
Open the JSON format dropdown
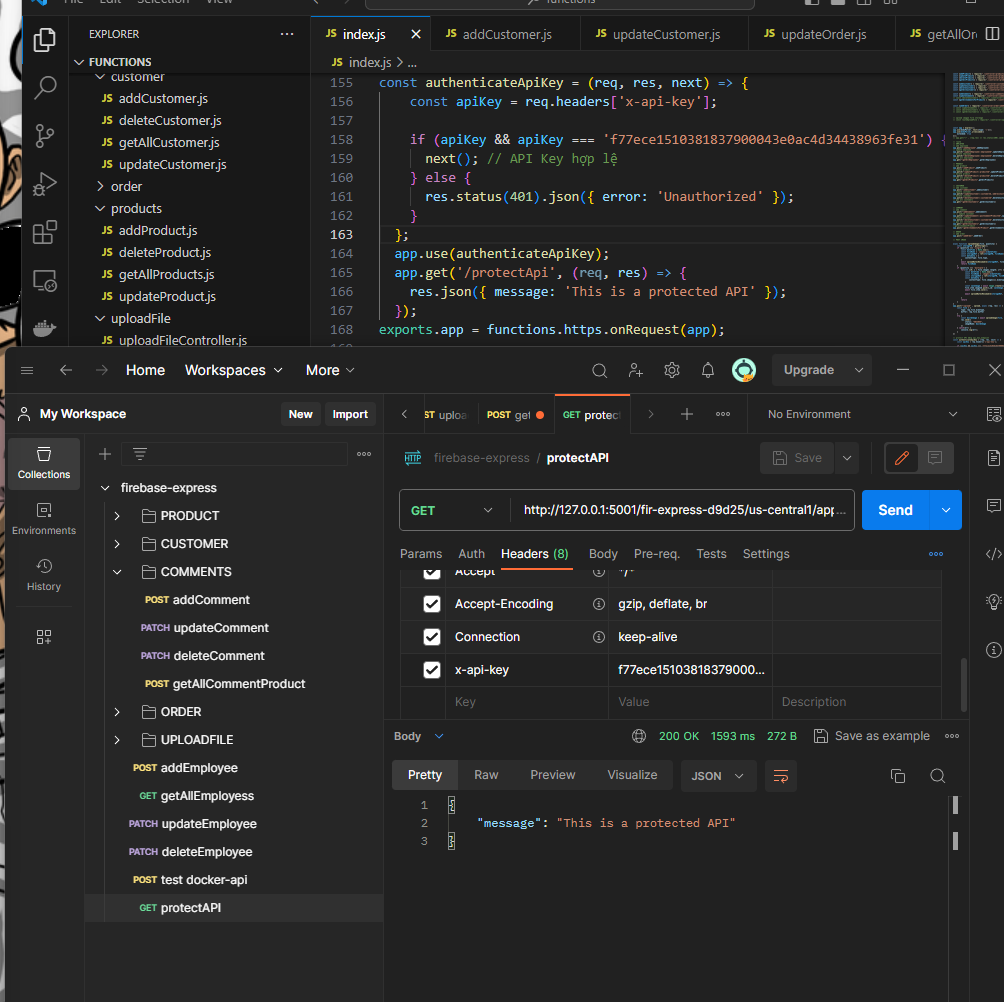tap(718, 776)
